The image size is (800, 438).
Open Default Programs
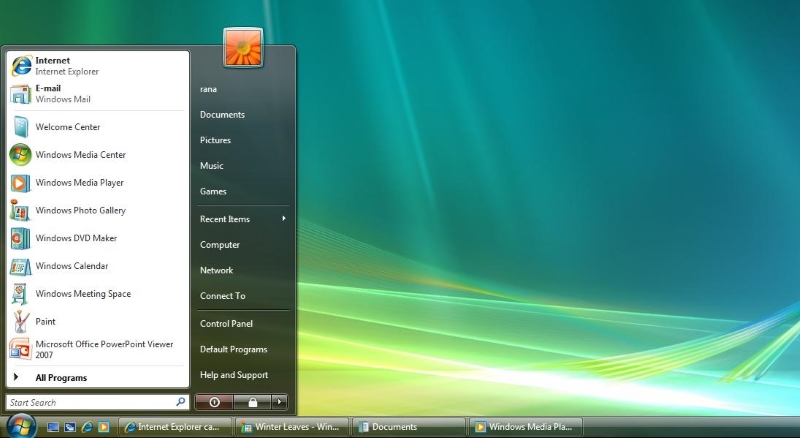234,350
